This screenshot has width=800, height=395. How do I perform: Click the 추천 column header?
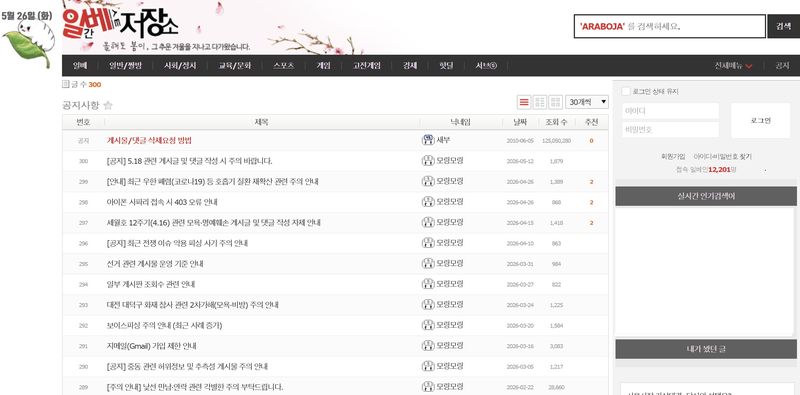point(591,122)
